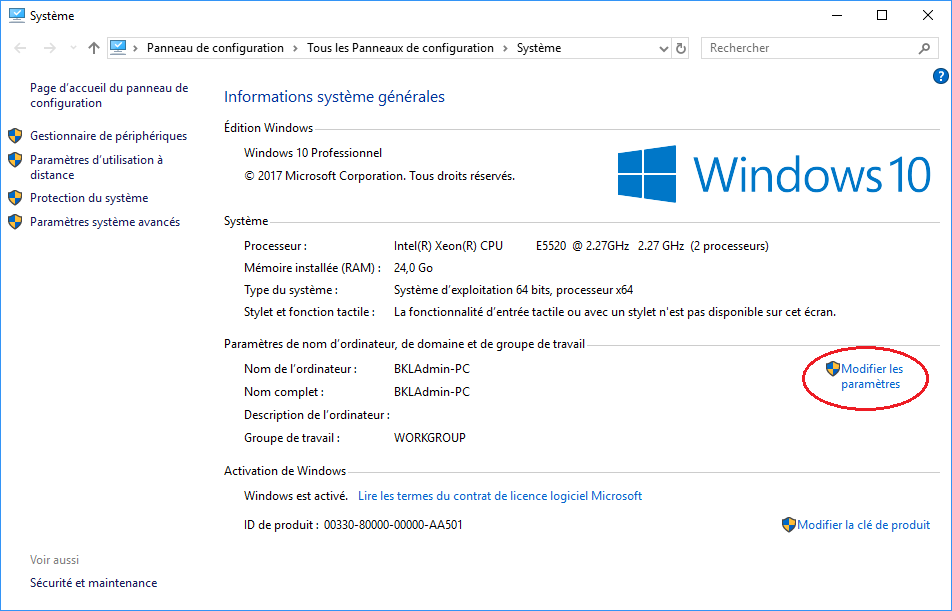The height and width of the screenshot is (611, 952).
Task: Open address bar history dropdown
Action: click(x=664, y=49)
